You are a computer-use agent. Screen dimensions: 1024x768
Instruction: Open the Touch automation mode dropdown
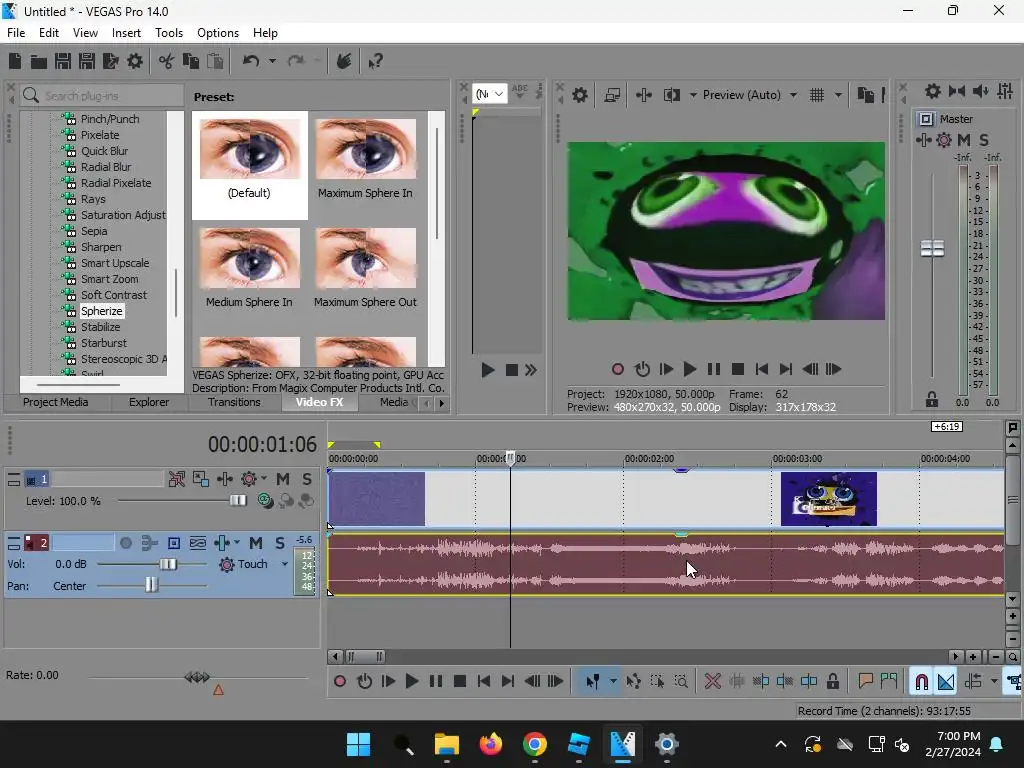click(285, 564)
